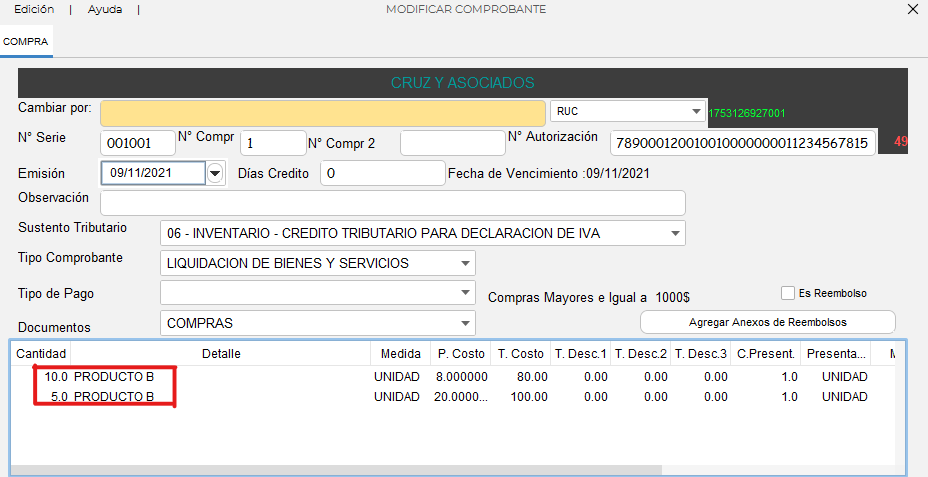928x477 pixels.
Task: Close the Modificar Comprobante window
Action: tap(911, 9)
